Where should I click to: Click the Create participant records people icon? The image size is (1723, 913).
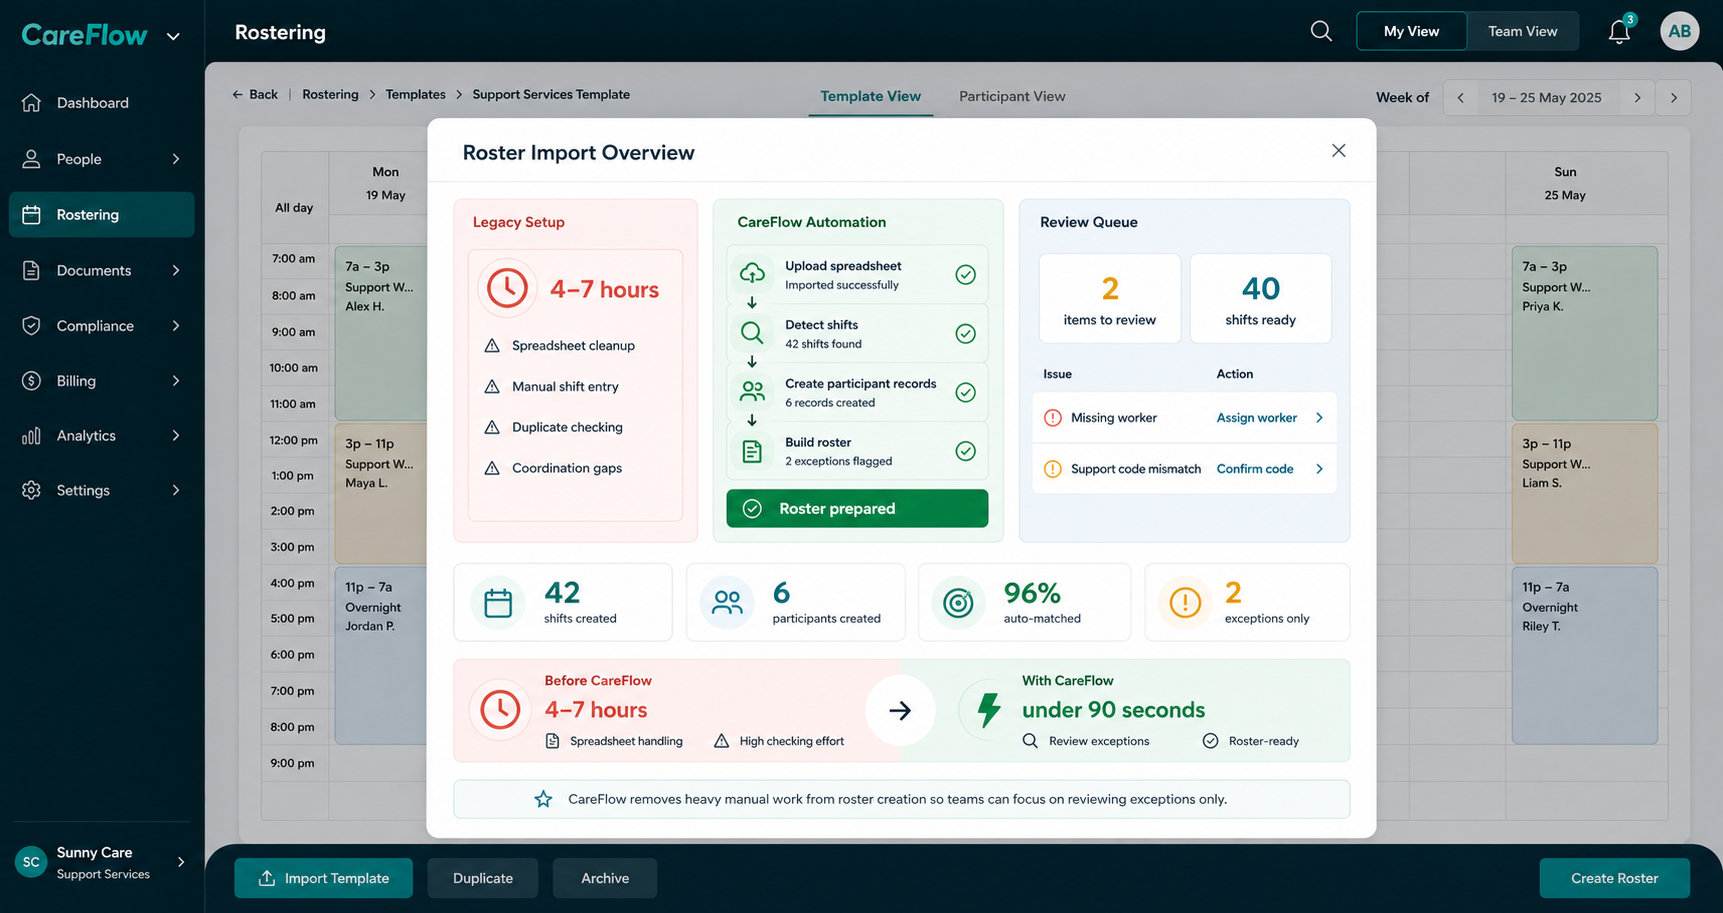(752, 391)
